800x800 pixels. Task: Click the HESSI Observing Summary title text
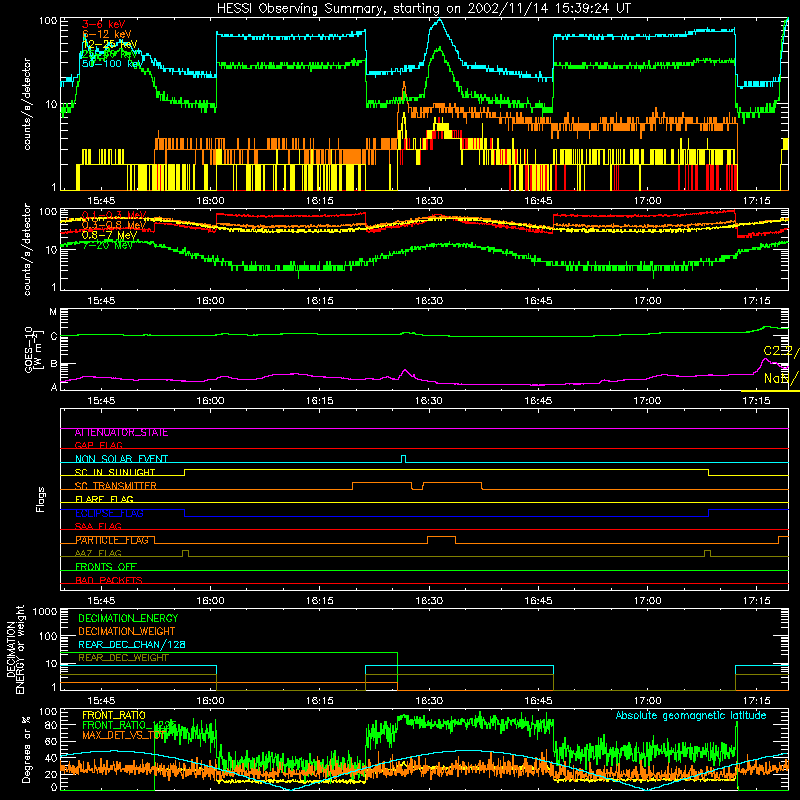pos(423,8)
